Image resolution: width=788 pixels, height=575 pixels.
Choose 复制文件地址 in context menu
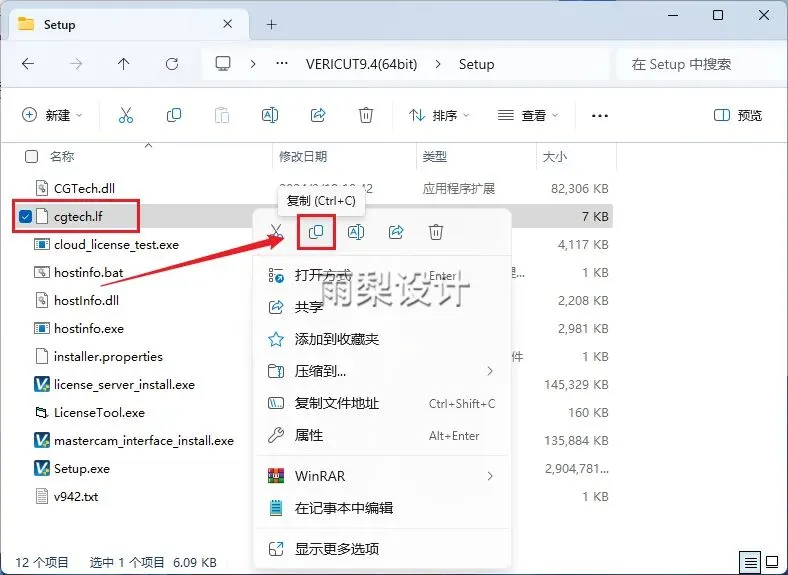click(382, 404)
